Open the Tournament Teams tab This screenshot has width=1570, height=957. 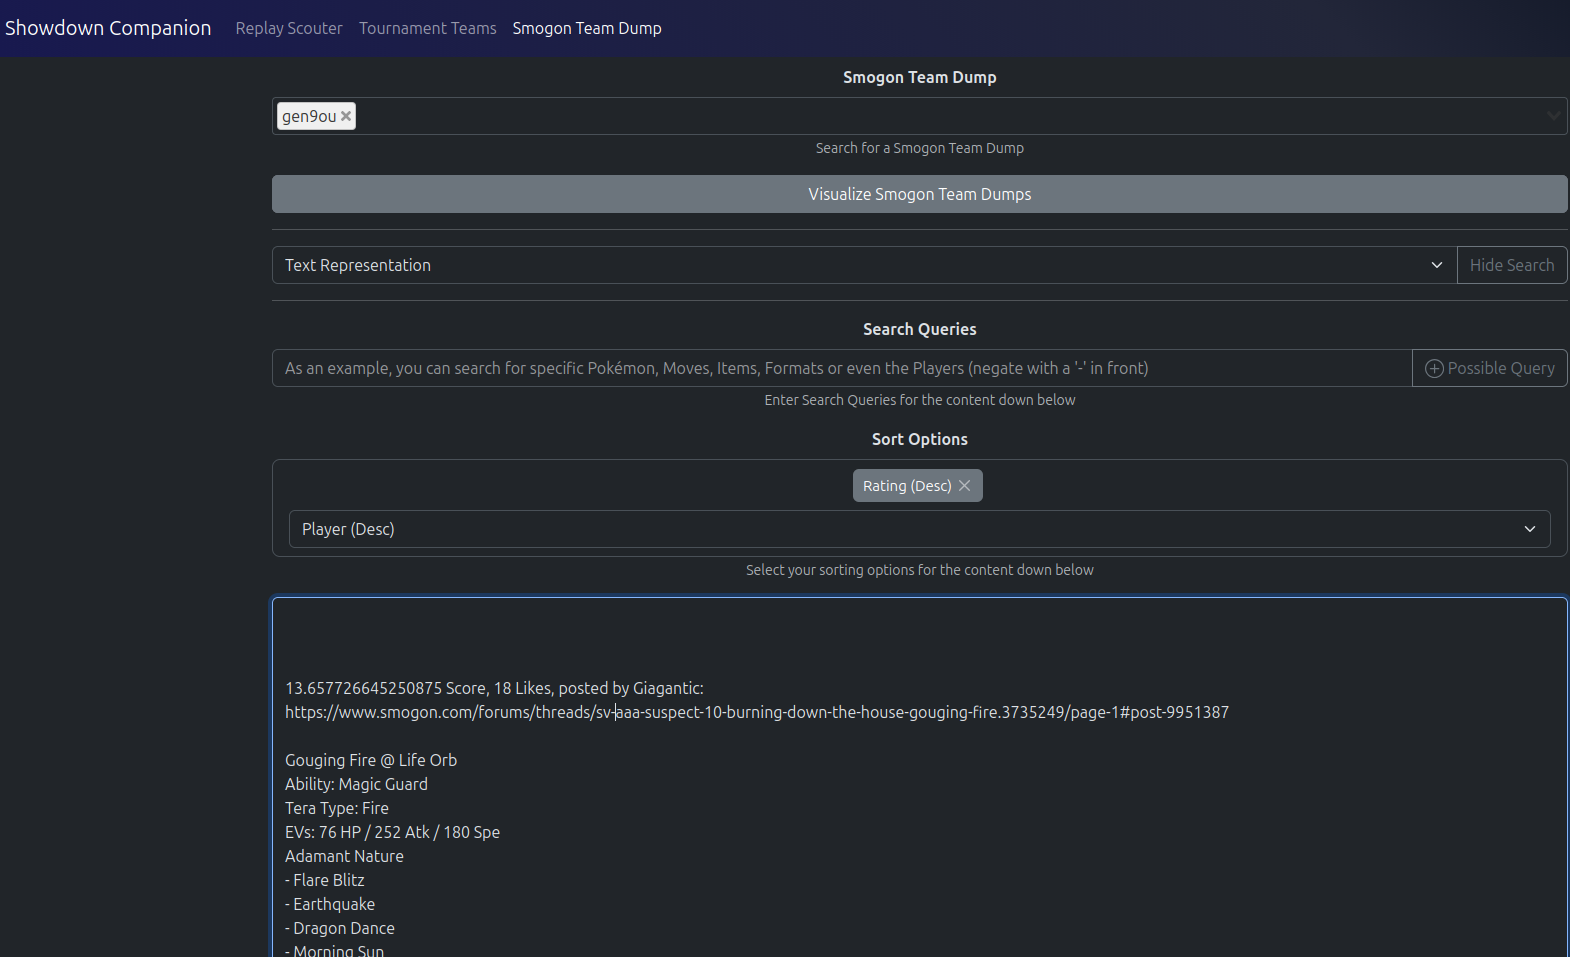click(427, 28)
